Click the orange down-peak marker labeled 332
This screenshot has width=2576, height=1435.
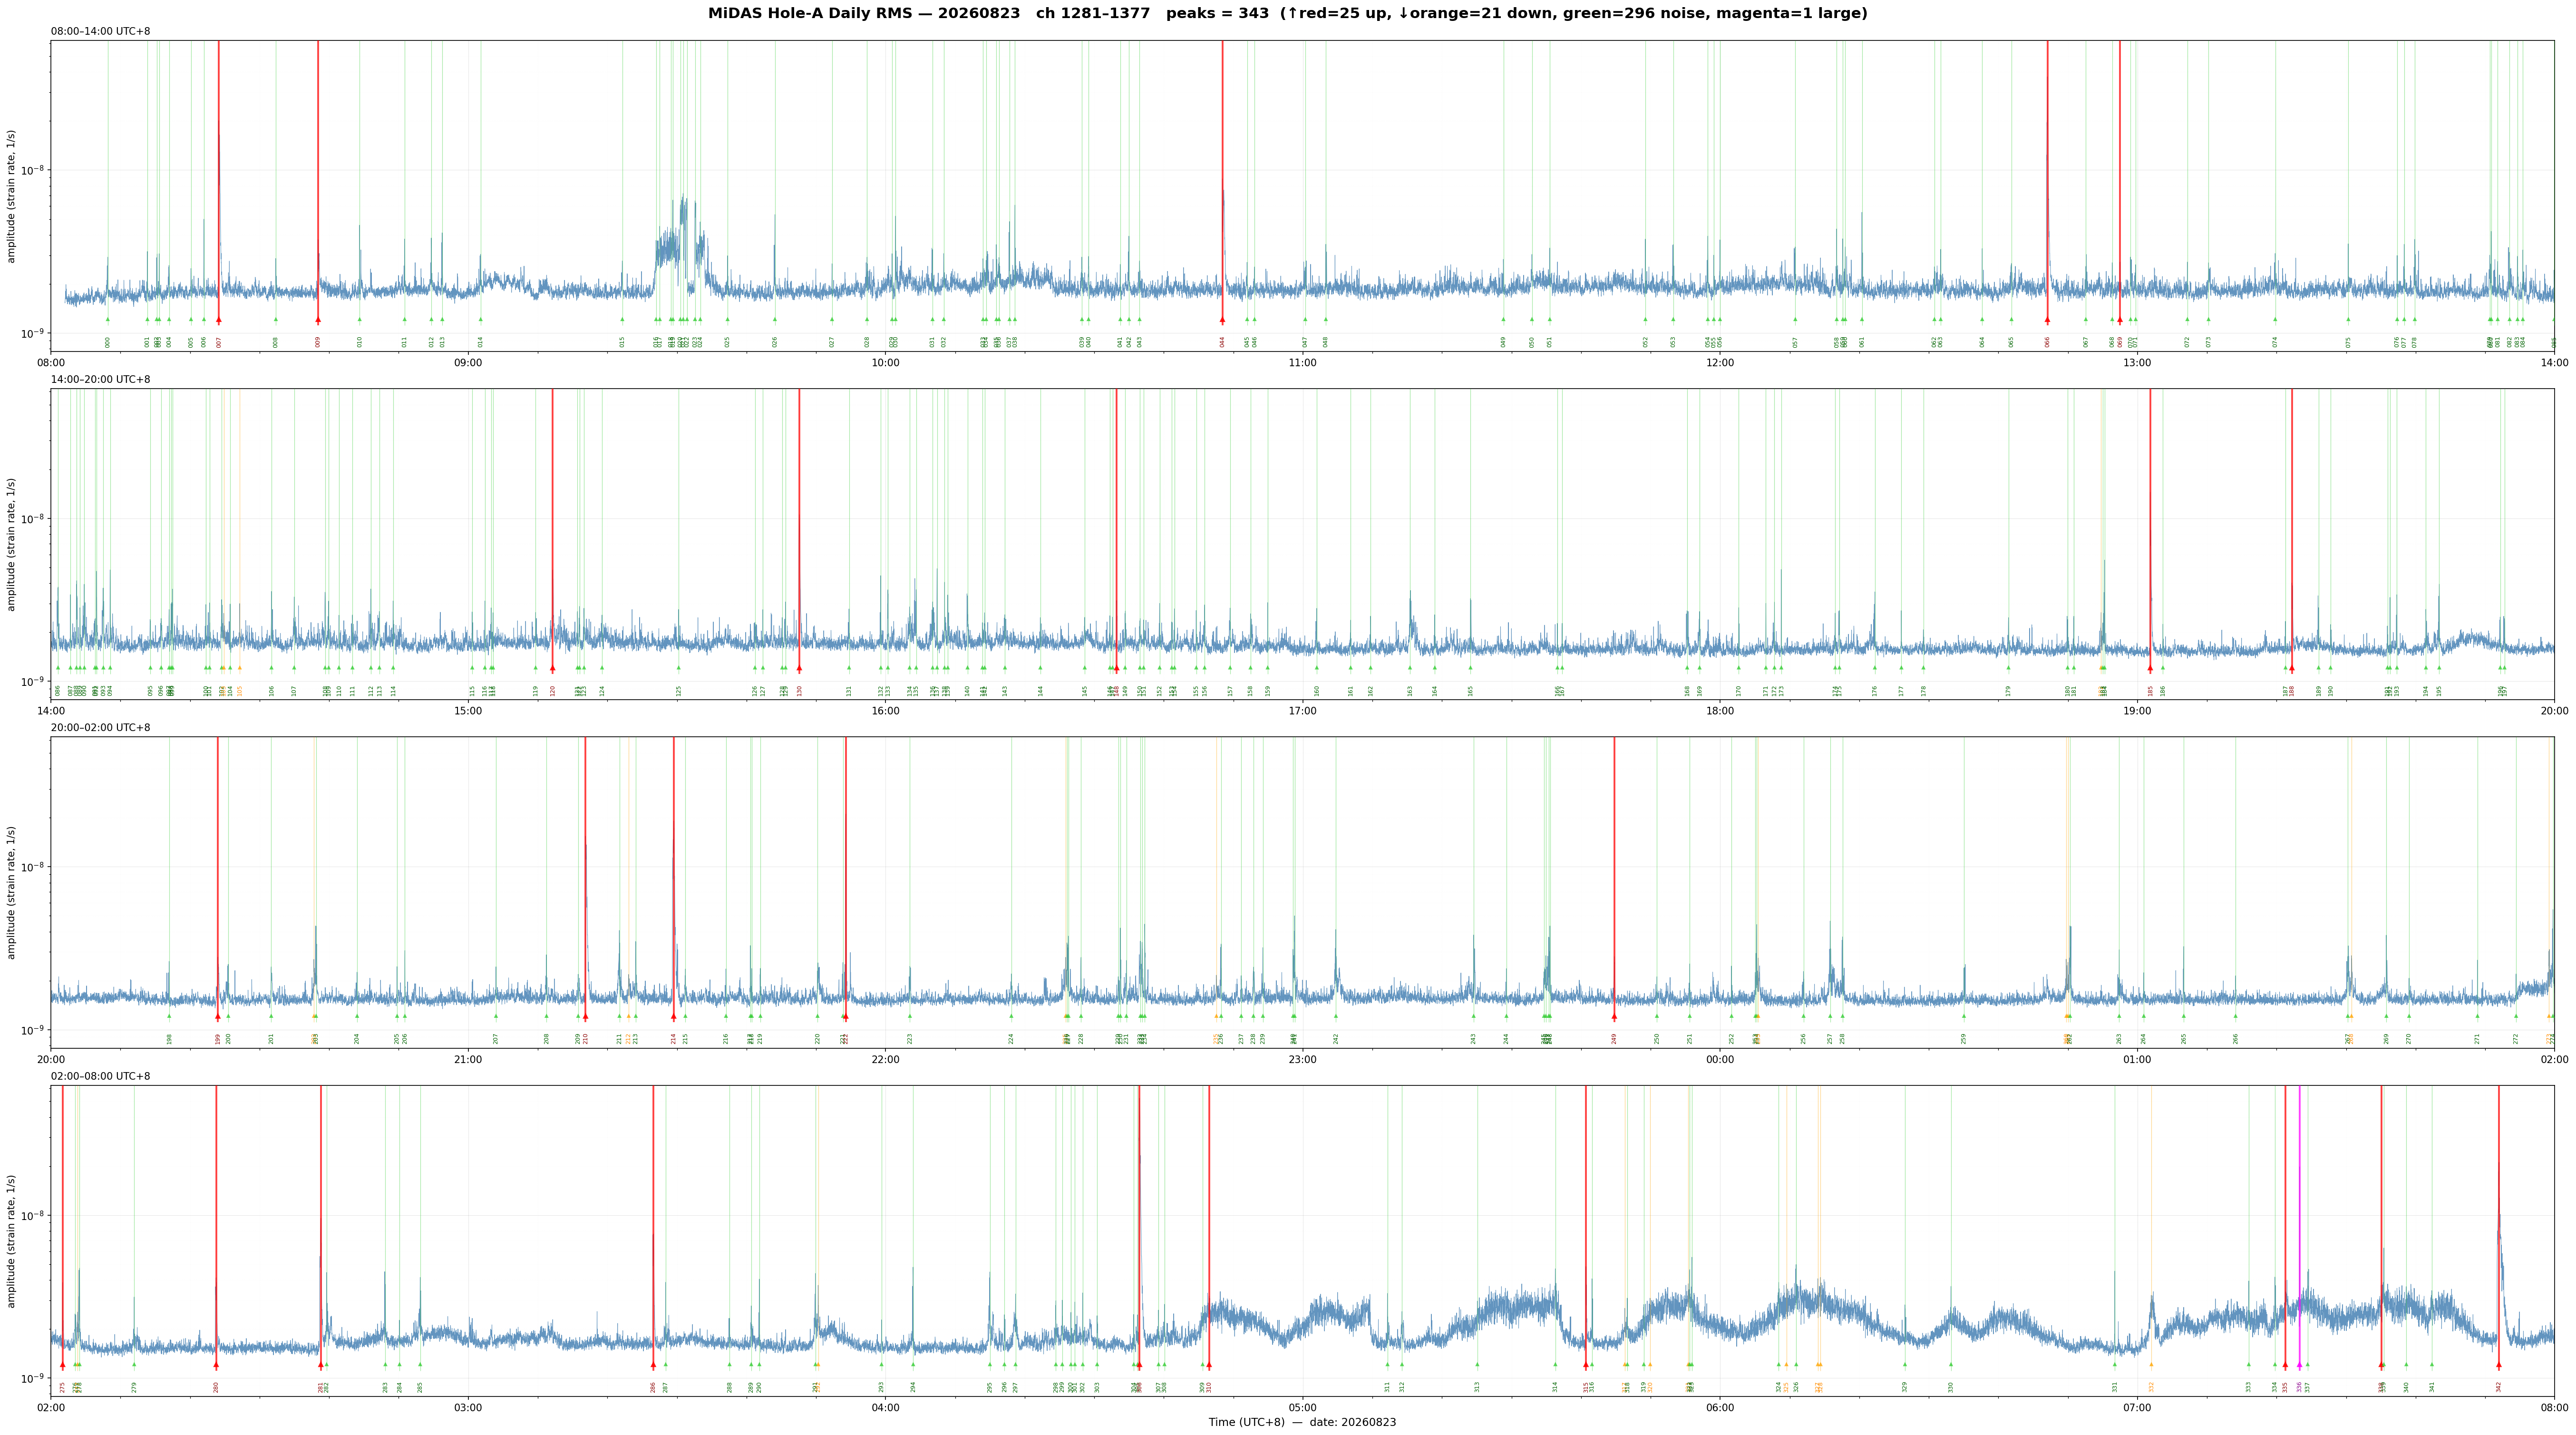click(2151, 1365)
